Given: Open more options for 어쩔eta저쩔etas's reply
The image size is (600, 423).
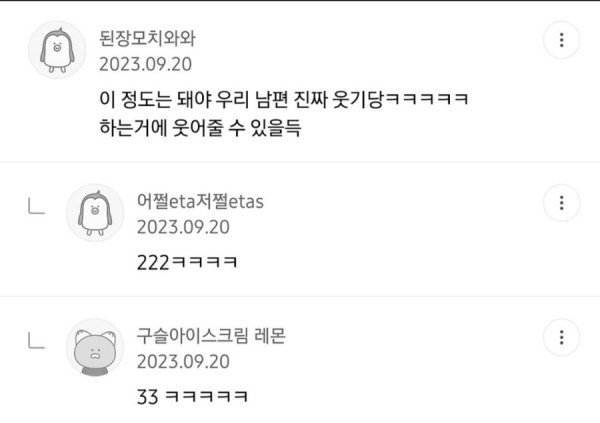Looking at the screenshot, I should point(561,203).
